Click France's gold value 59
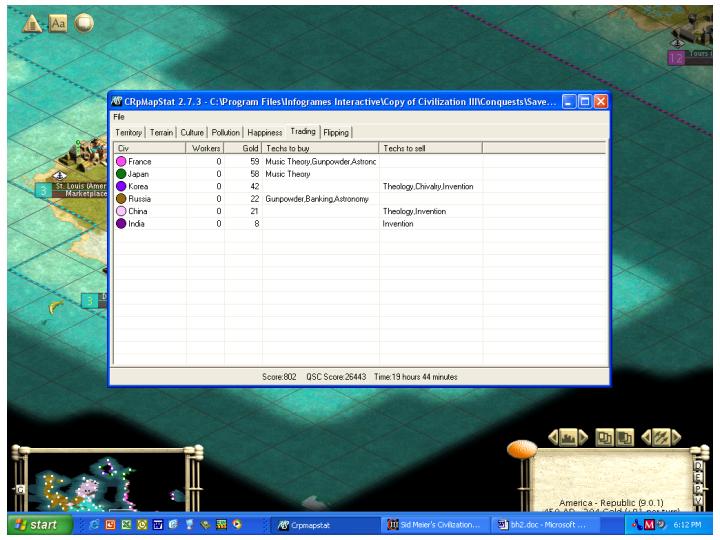This screenshot has width=720, height=540. 255,162
